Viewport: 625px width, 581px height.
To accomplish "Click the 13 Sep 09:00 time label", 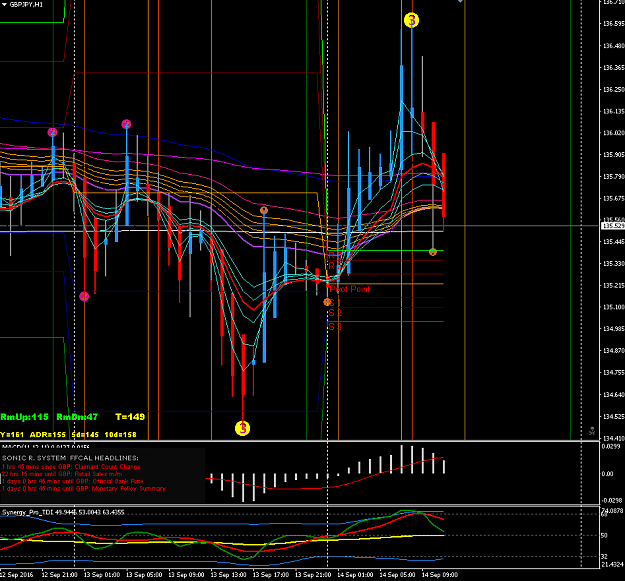I will tap(186, 575).
